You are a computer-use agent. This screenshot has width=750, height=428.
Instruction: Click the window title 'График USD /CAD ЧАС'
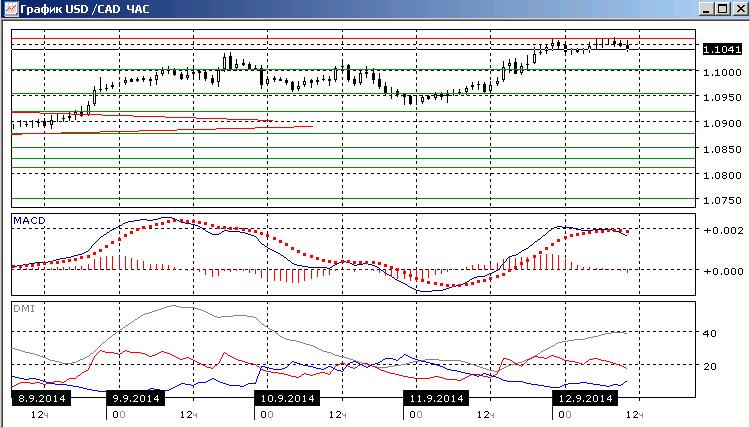[85, 9]
